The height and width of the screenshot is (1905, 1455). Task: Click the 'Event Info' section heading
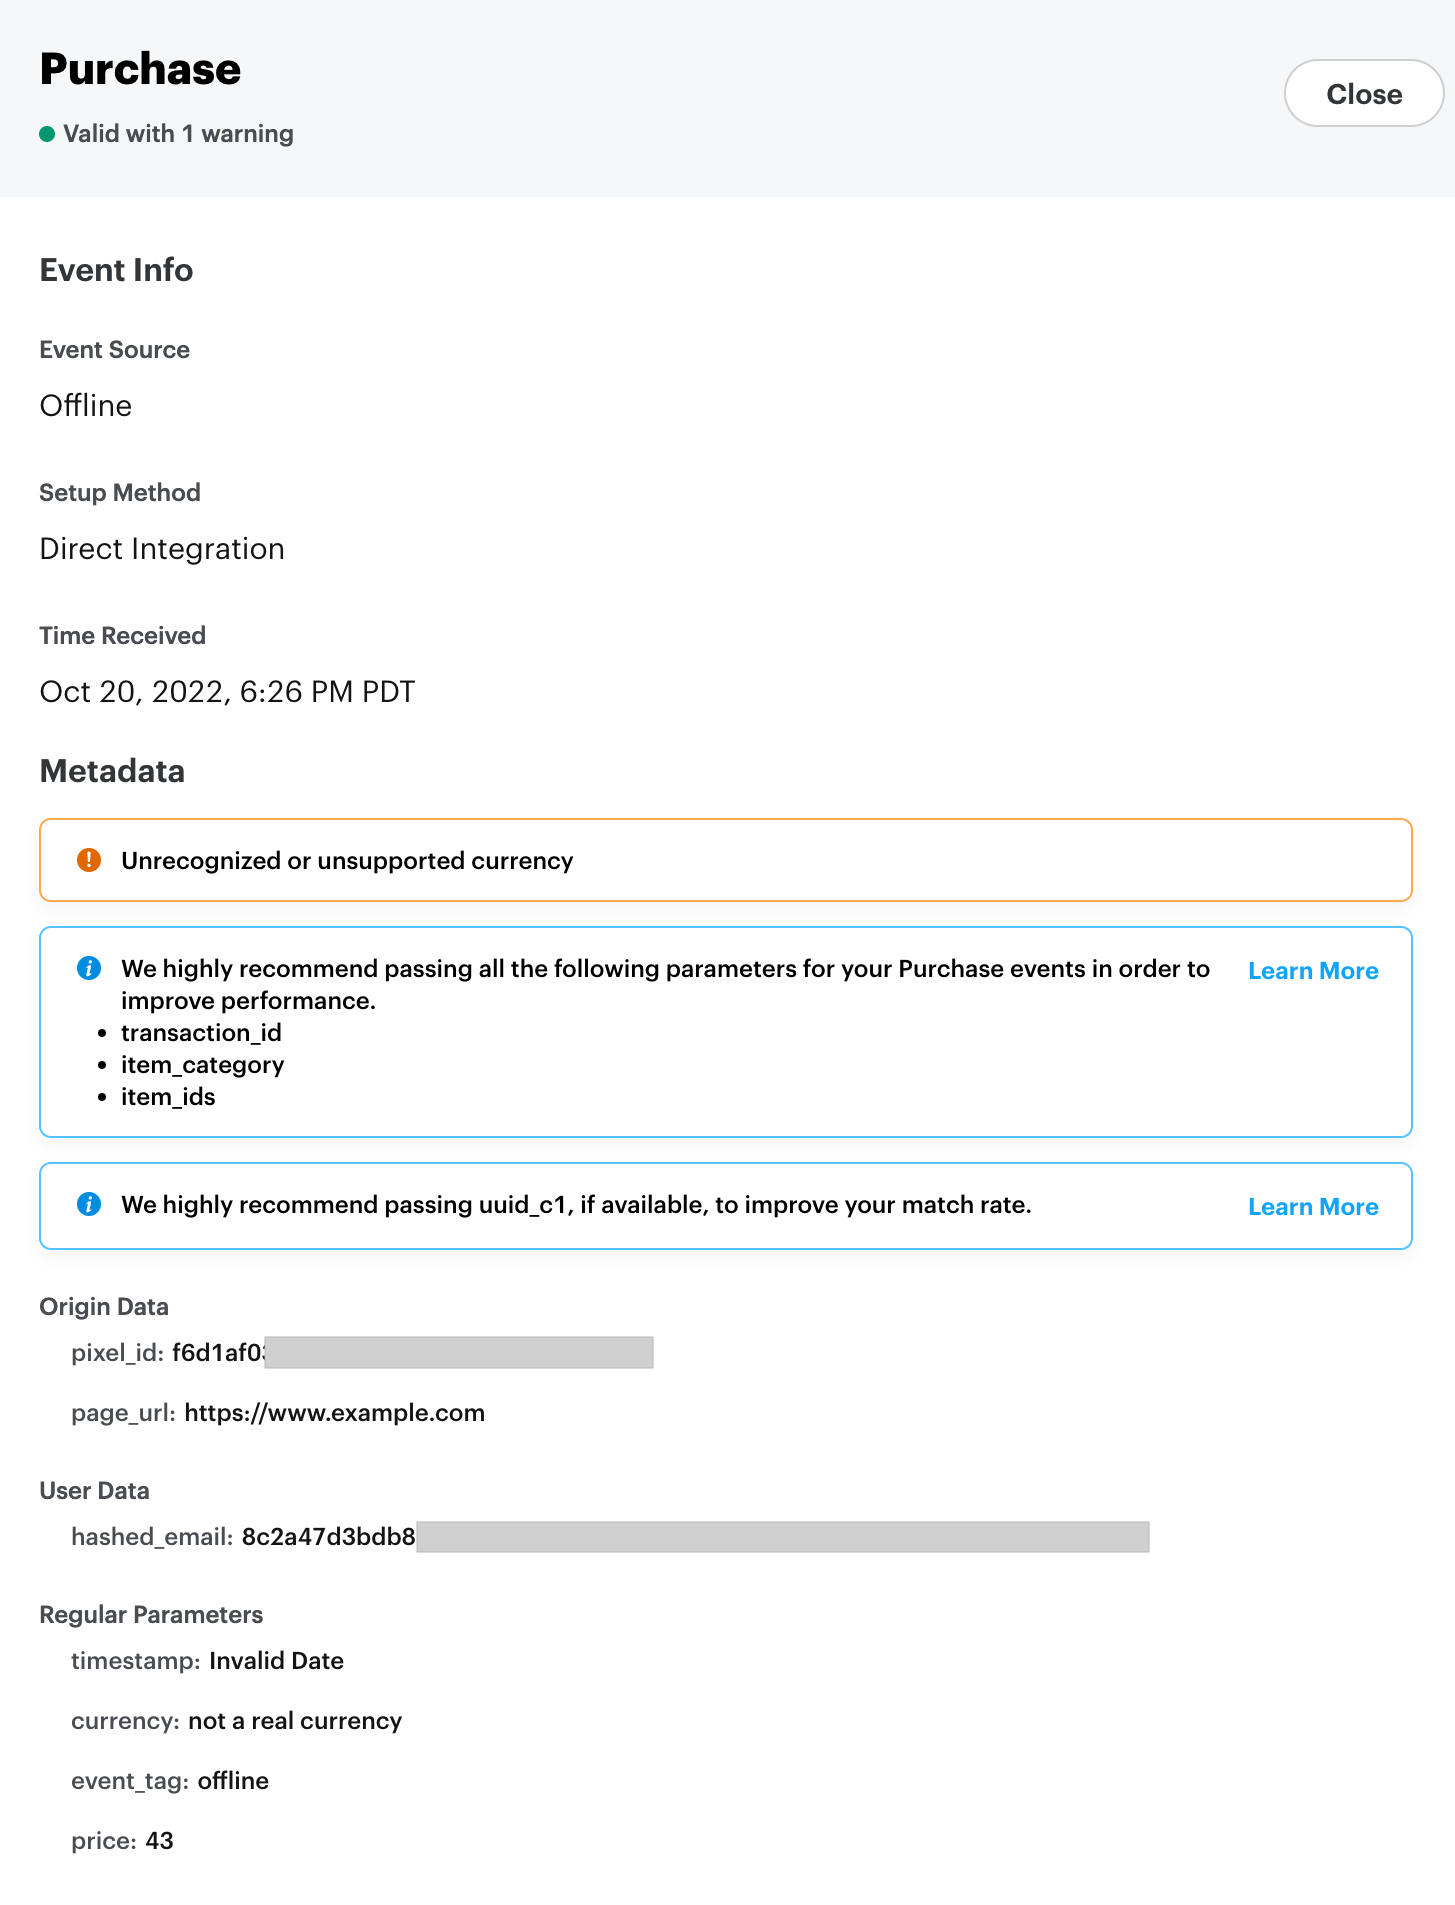click(x=116, y=270)
